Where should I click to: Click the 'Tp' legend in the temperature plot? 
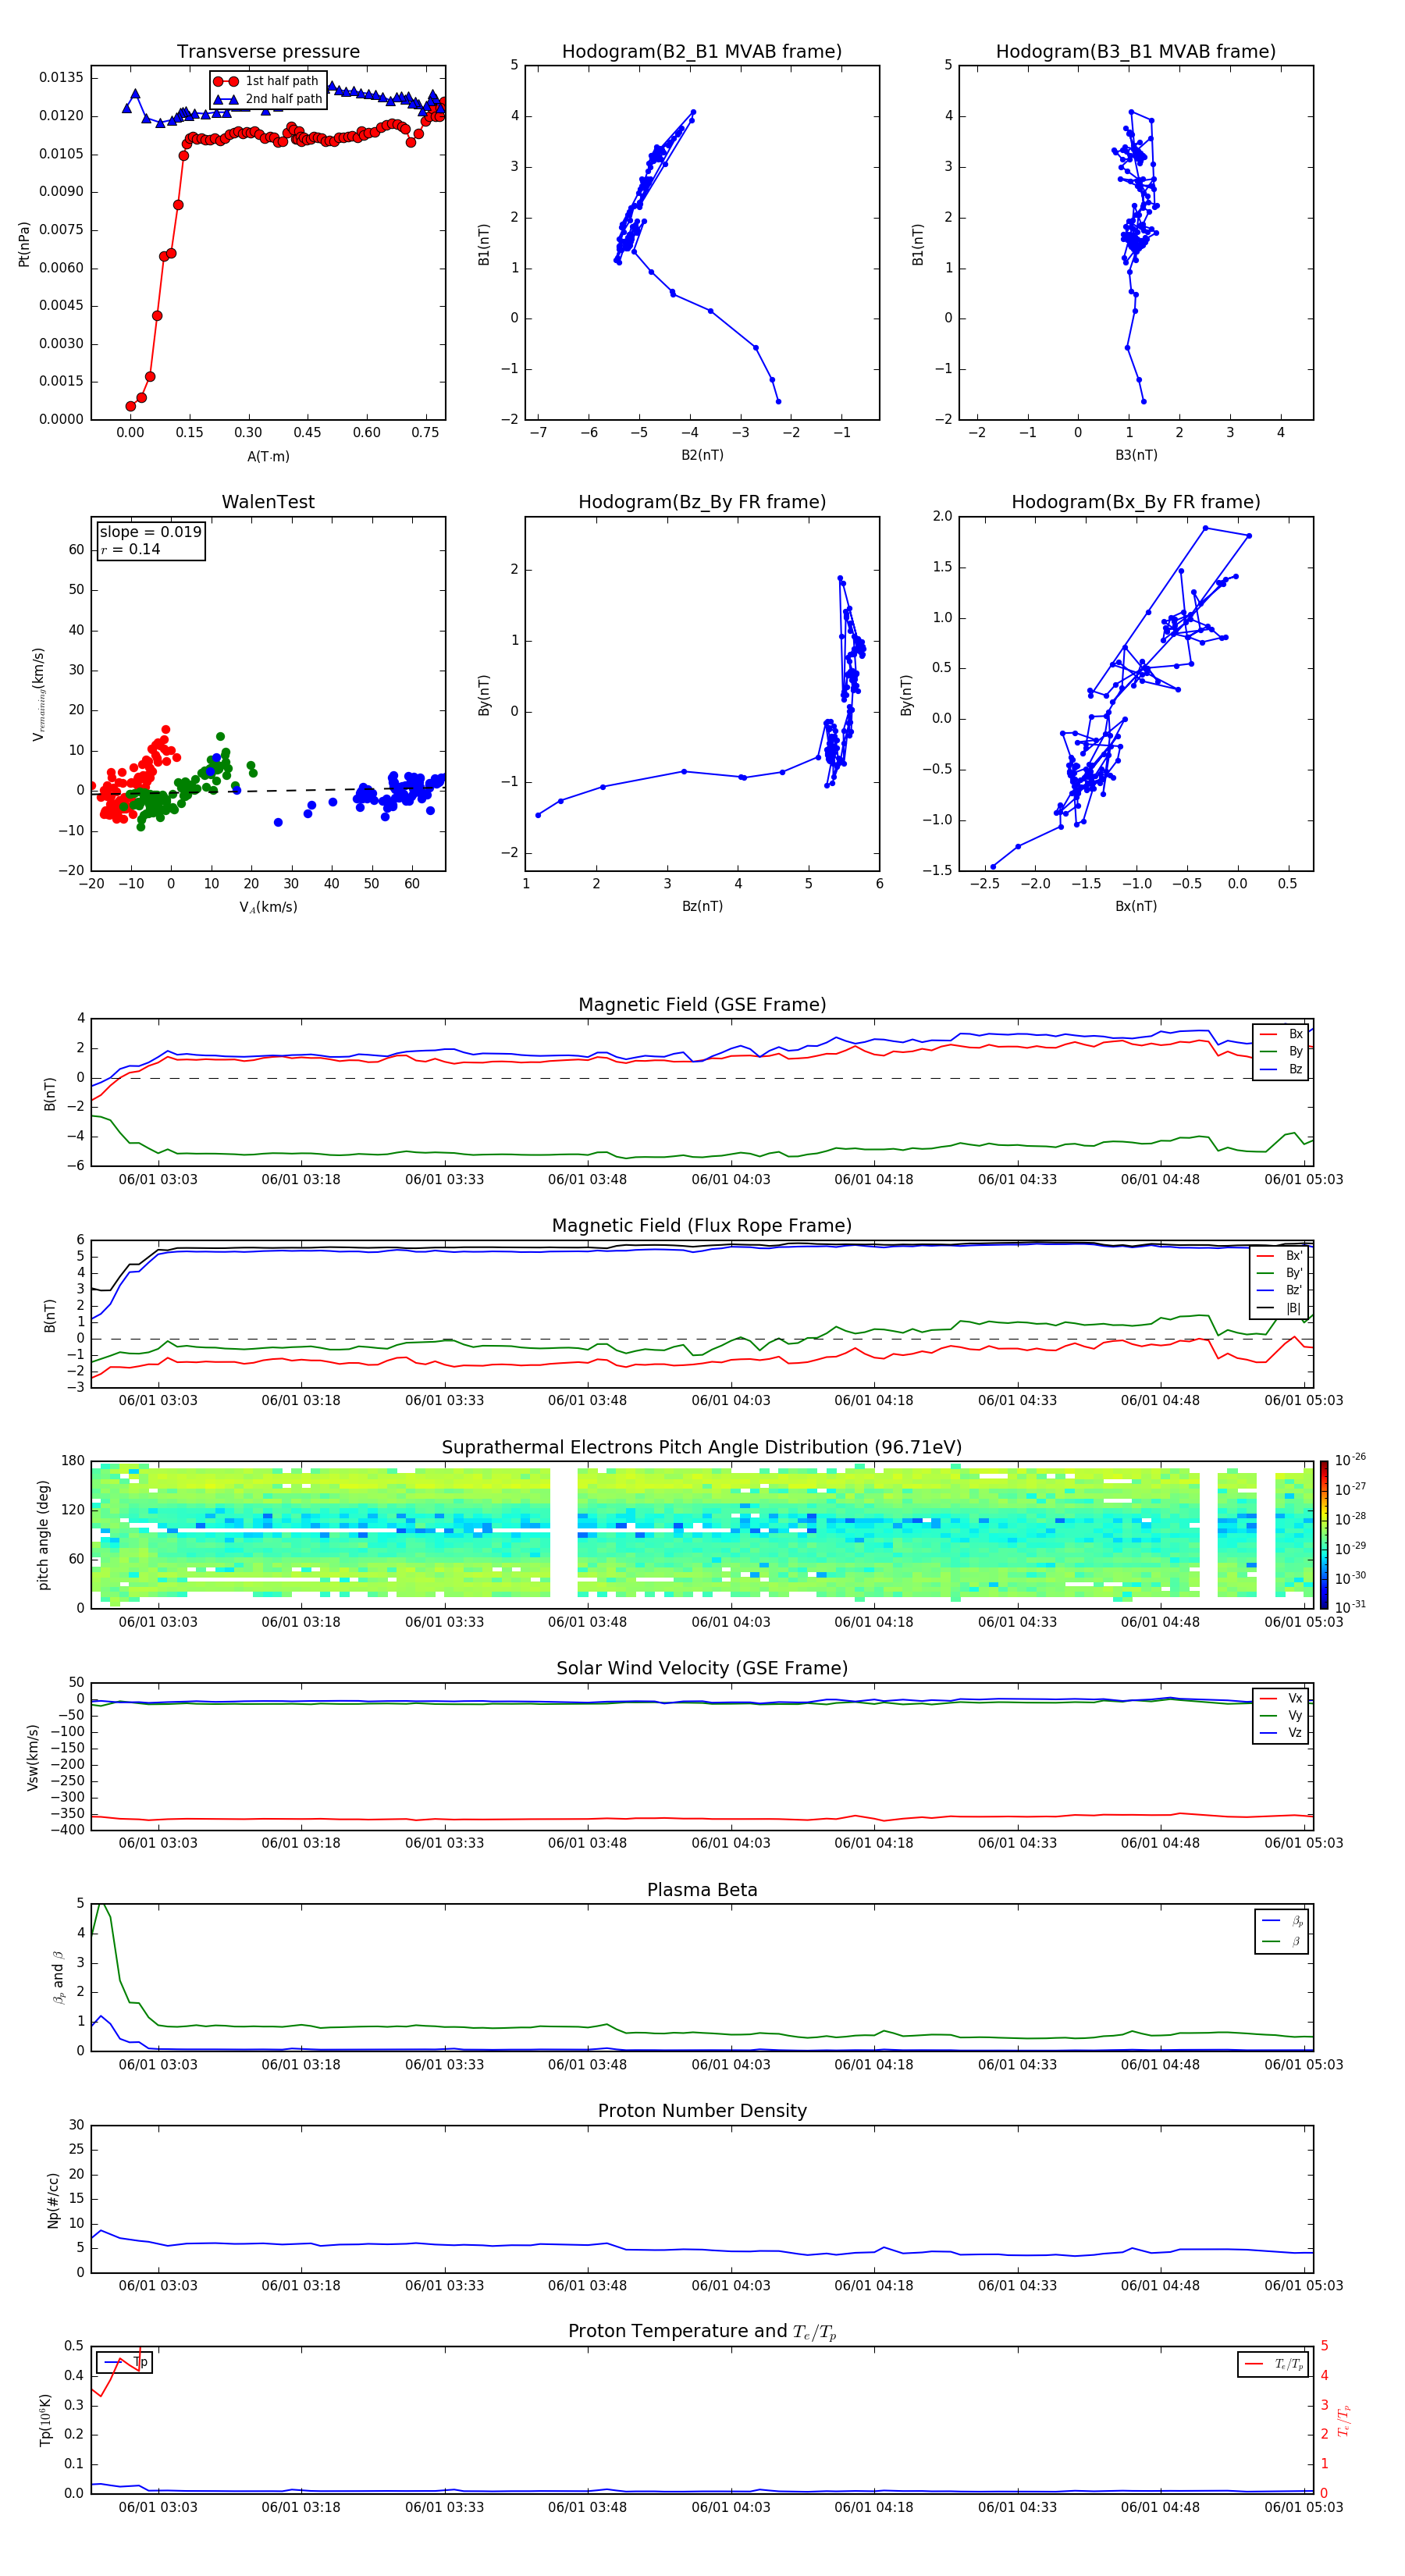(x=125, y=2362)
